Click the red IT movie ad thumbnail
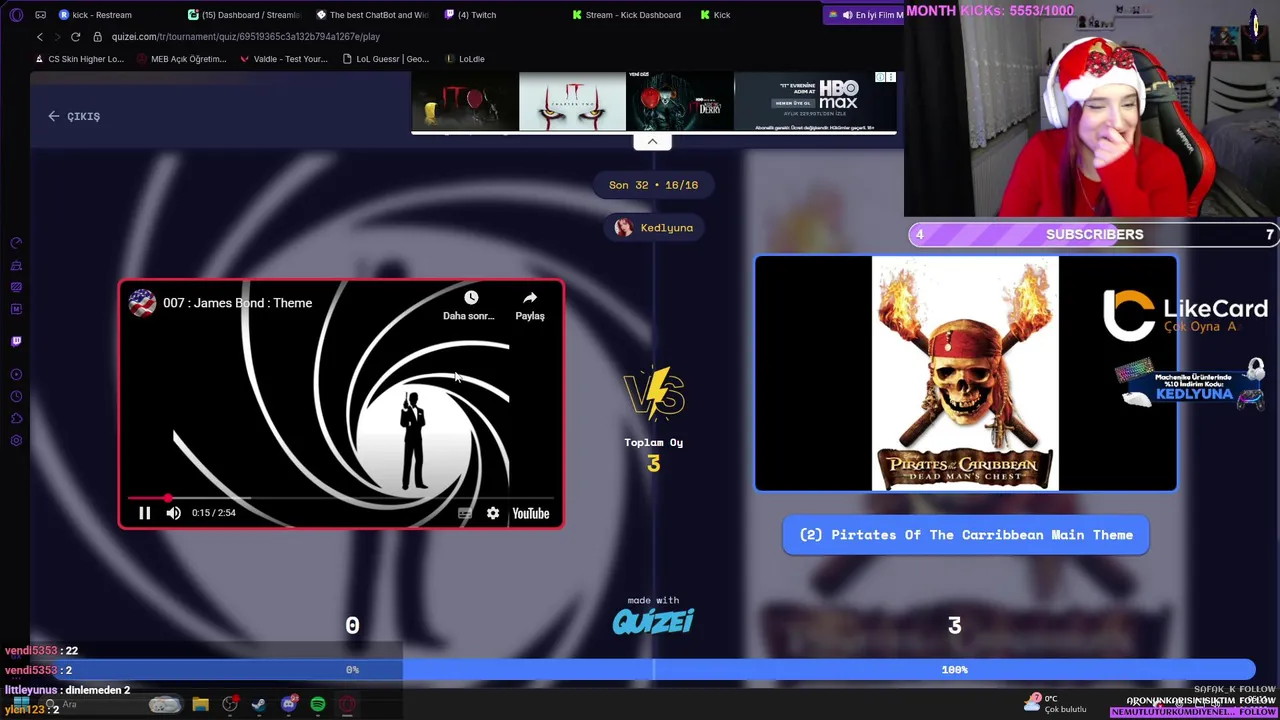1280x720 pixels. click(x=465, y=101)
